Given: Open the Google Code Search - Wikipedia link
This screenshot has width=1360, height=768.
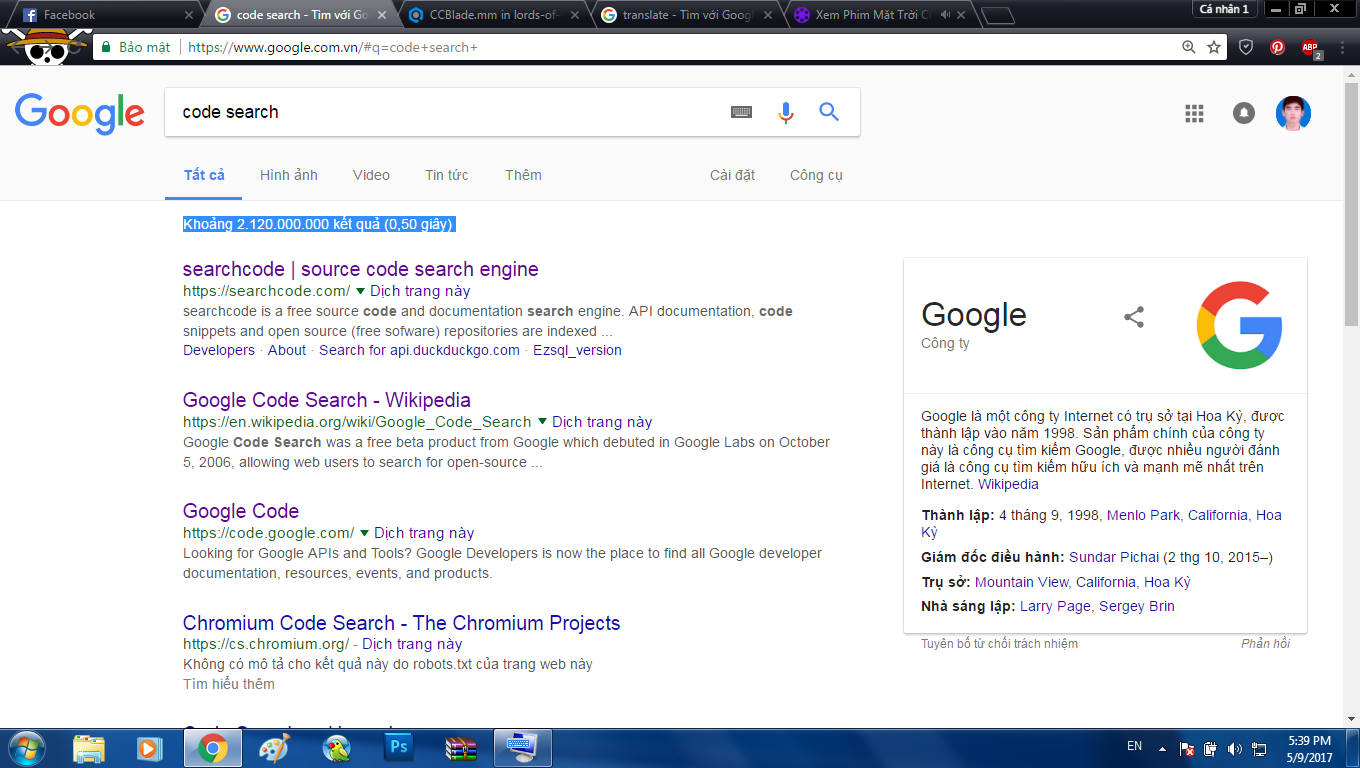Looking at the screenshot, I should tap(326, 400).
